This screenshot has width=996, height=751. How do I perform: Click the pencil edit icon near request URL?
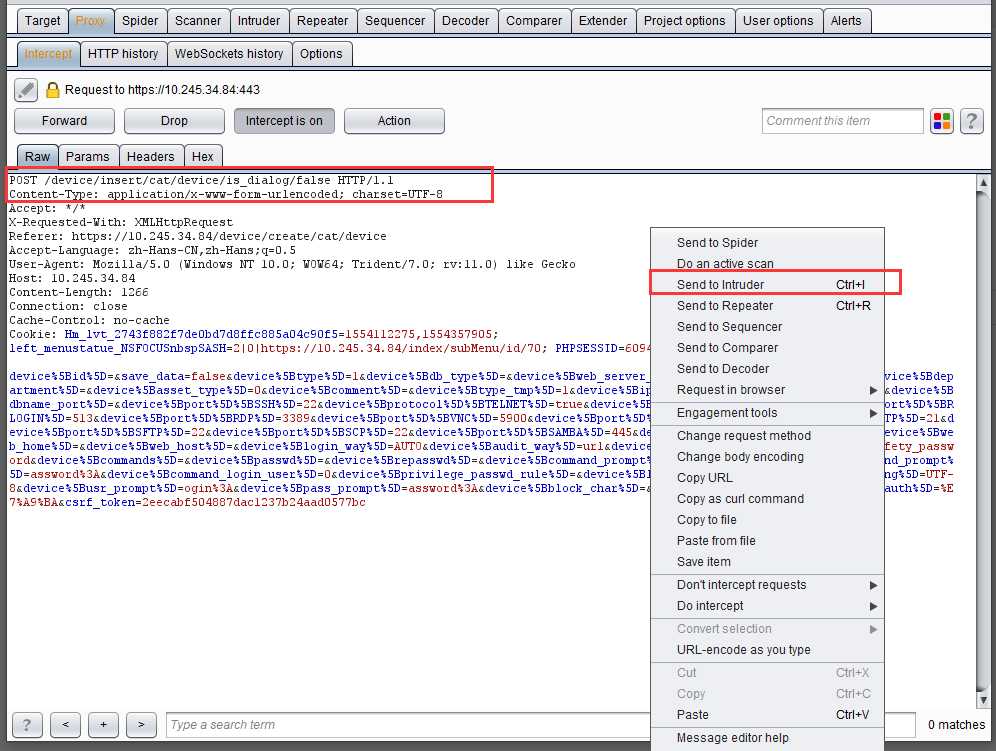click(x=26, y=90)
